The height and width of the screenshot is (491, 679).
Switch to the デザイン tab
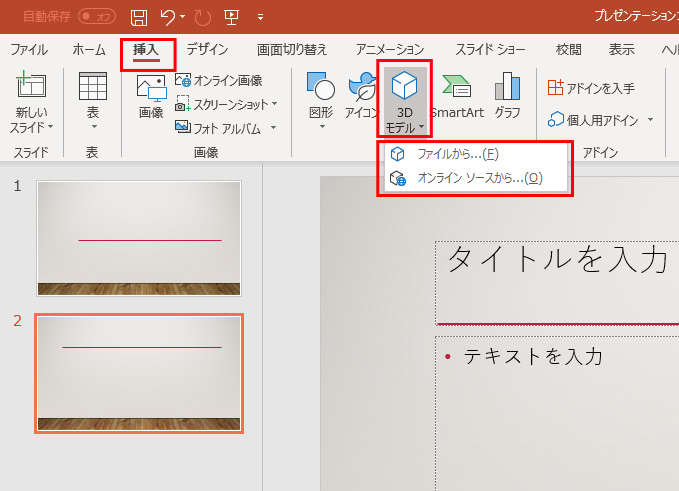point(207,50)
